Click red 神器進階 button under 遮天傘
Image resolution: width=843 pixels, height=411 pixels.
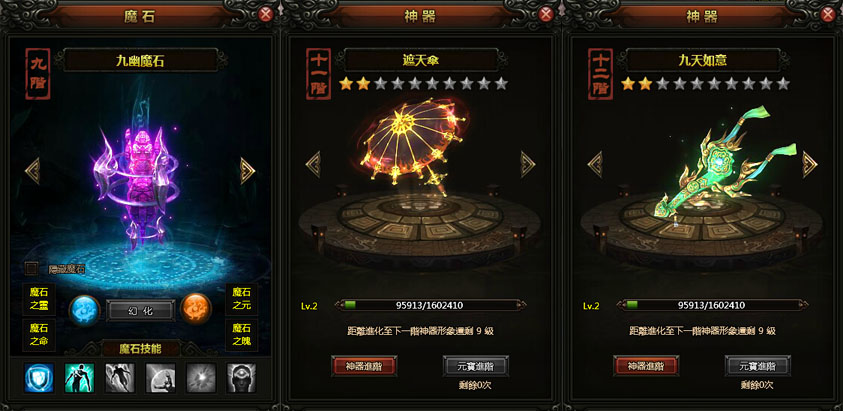click(365, 366)
